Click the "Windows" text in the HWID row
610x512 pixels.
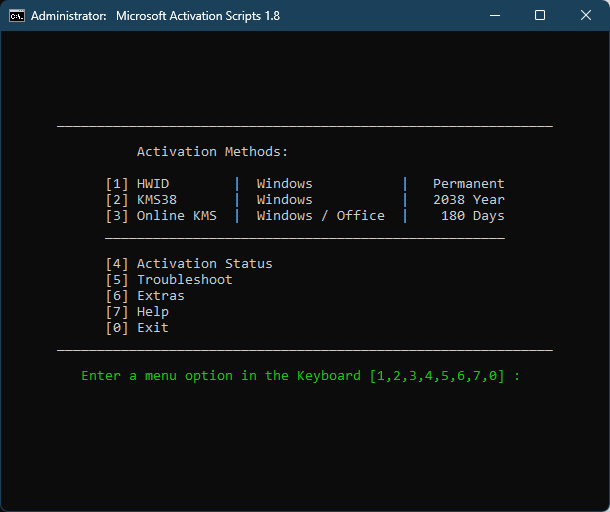pos(284,184)
